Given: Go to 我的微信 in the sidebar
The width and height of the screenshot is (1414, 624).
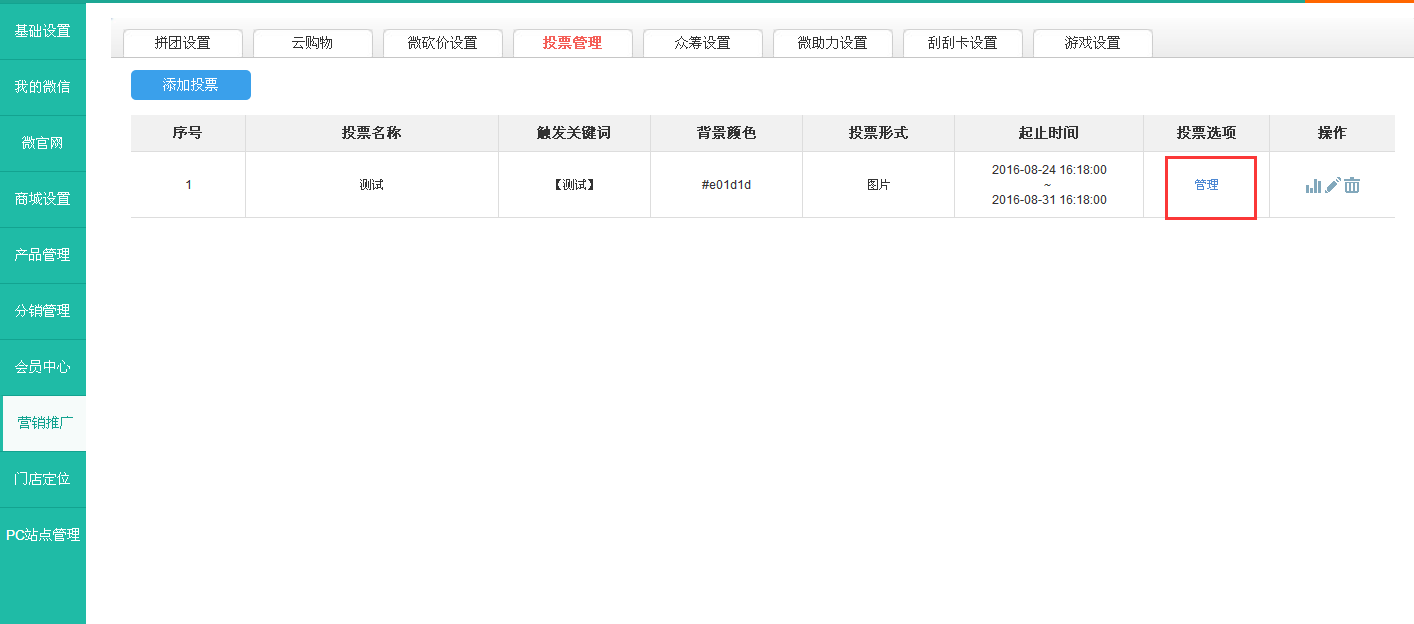Looking at the screenshot, I should 42,87.
